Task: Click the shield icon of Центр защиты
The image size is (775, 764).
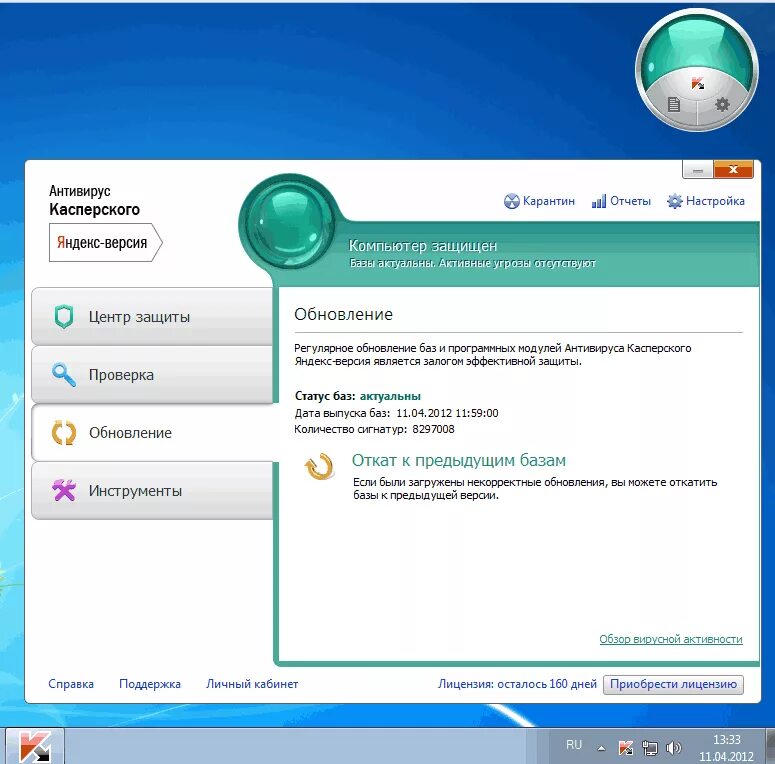Action: 64,317
